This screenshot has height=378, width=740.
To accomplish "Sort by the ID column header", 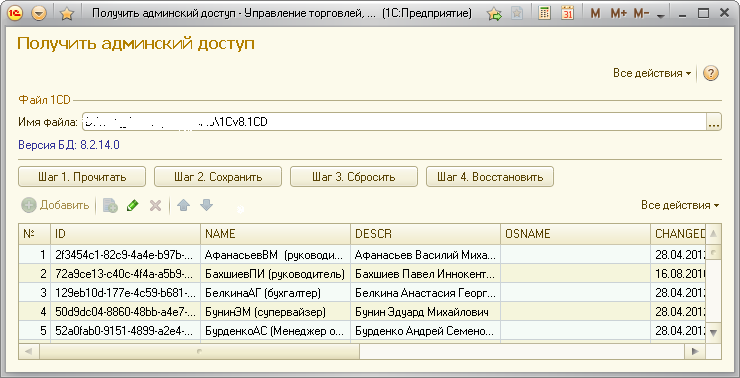I will click(126, 234).
